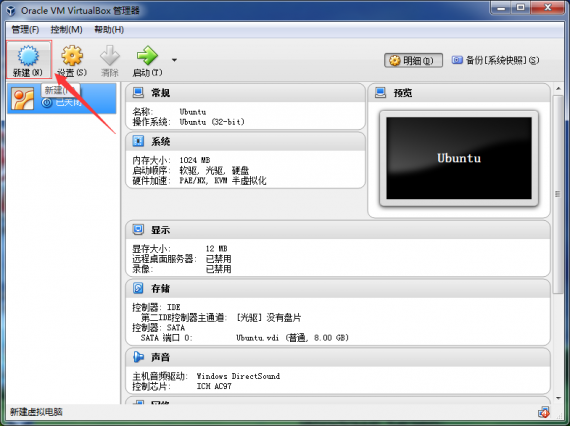The width and height of the screenshot is (570, 426).
Task: Click the 清除 (Discard) arrow icon
Action: tap(110, 56)
